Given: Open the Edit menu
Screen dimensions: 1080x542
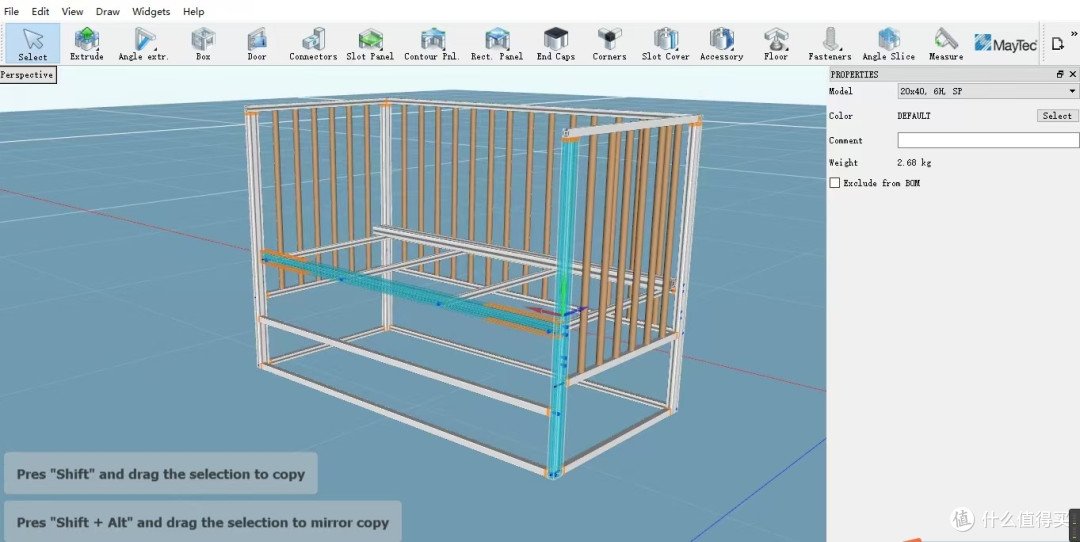Looking at the screenshot, I should click(x=41, y=11).
